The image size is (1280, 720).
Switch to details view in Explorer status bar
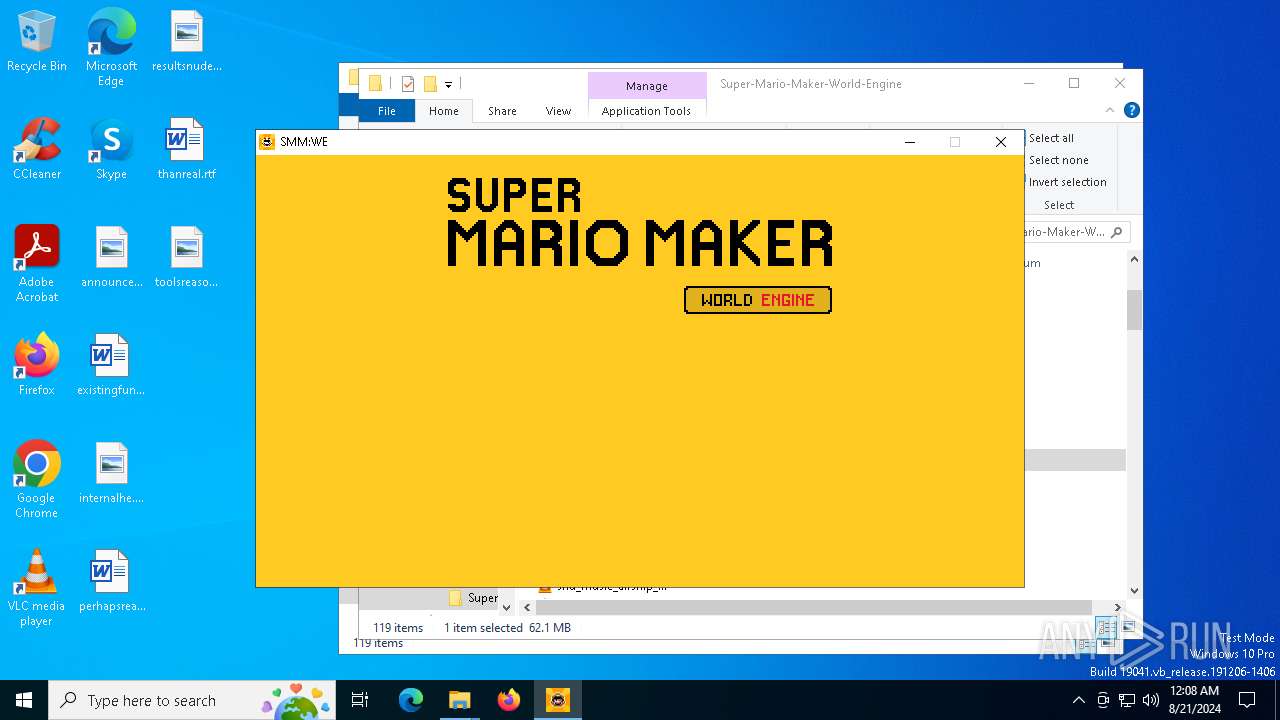click(1106, 627)
